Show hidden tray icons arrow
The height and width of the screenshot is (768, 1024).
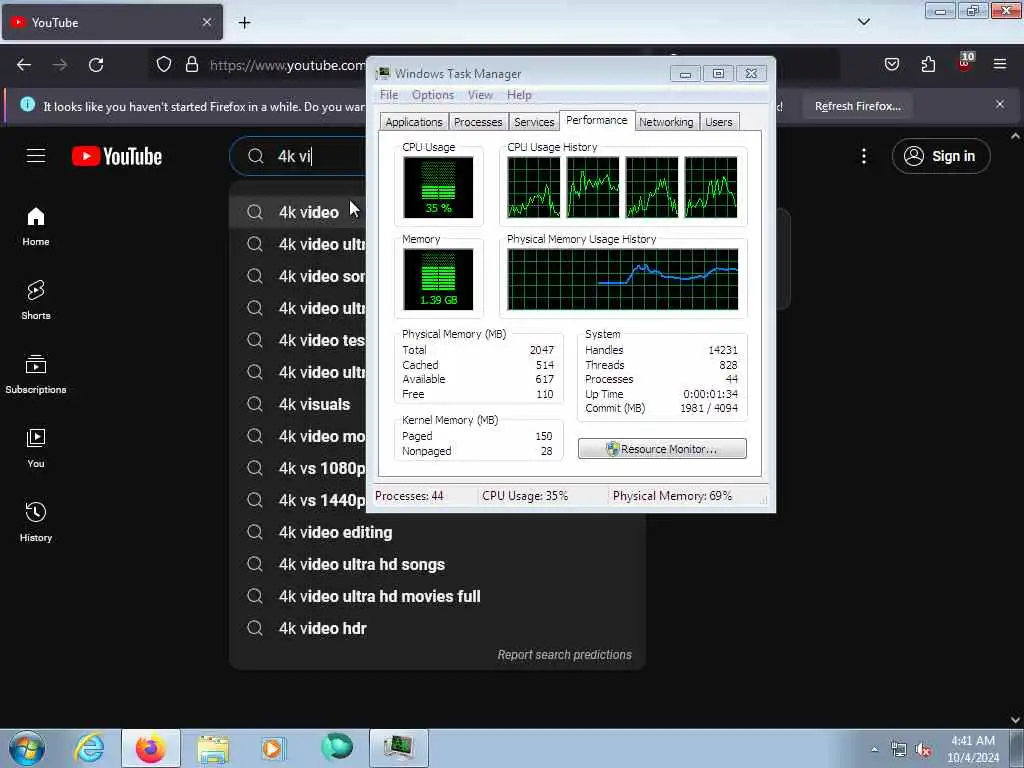pos(874,750)
